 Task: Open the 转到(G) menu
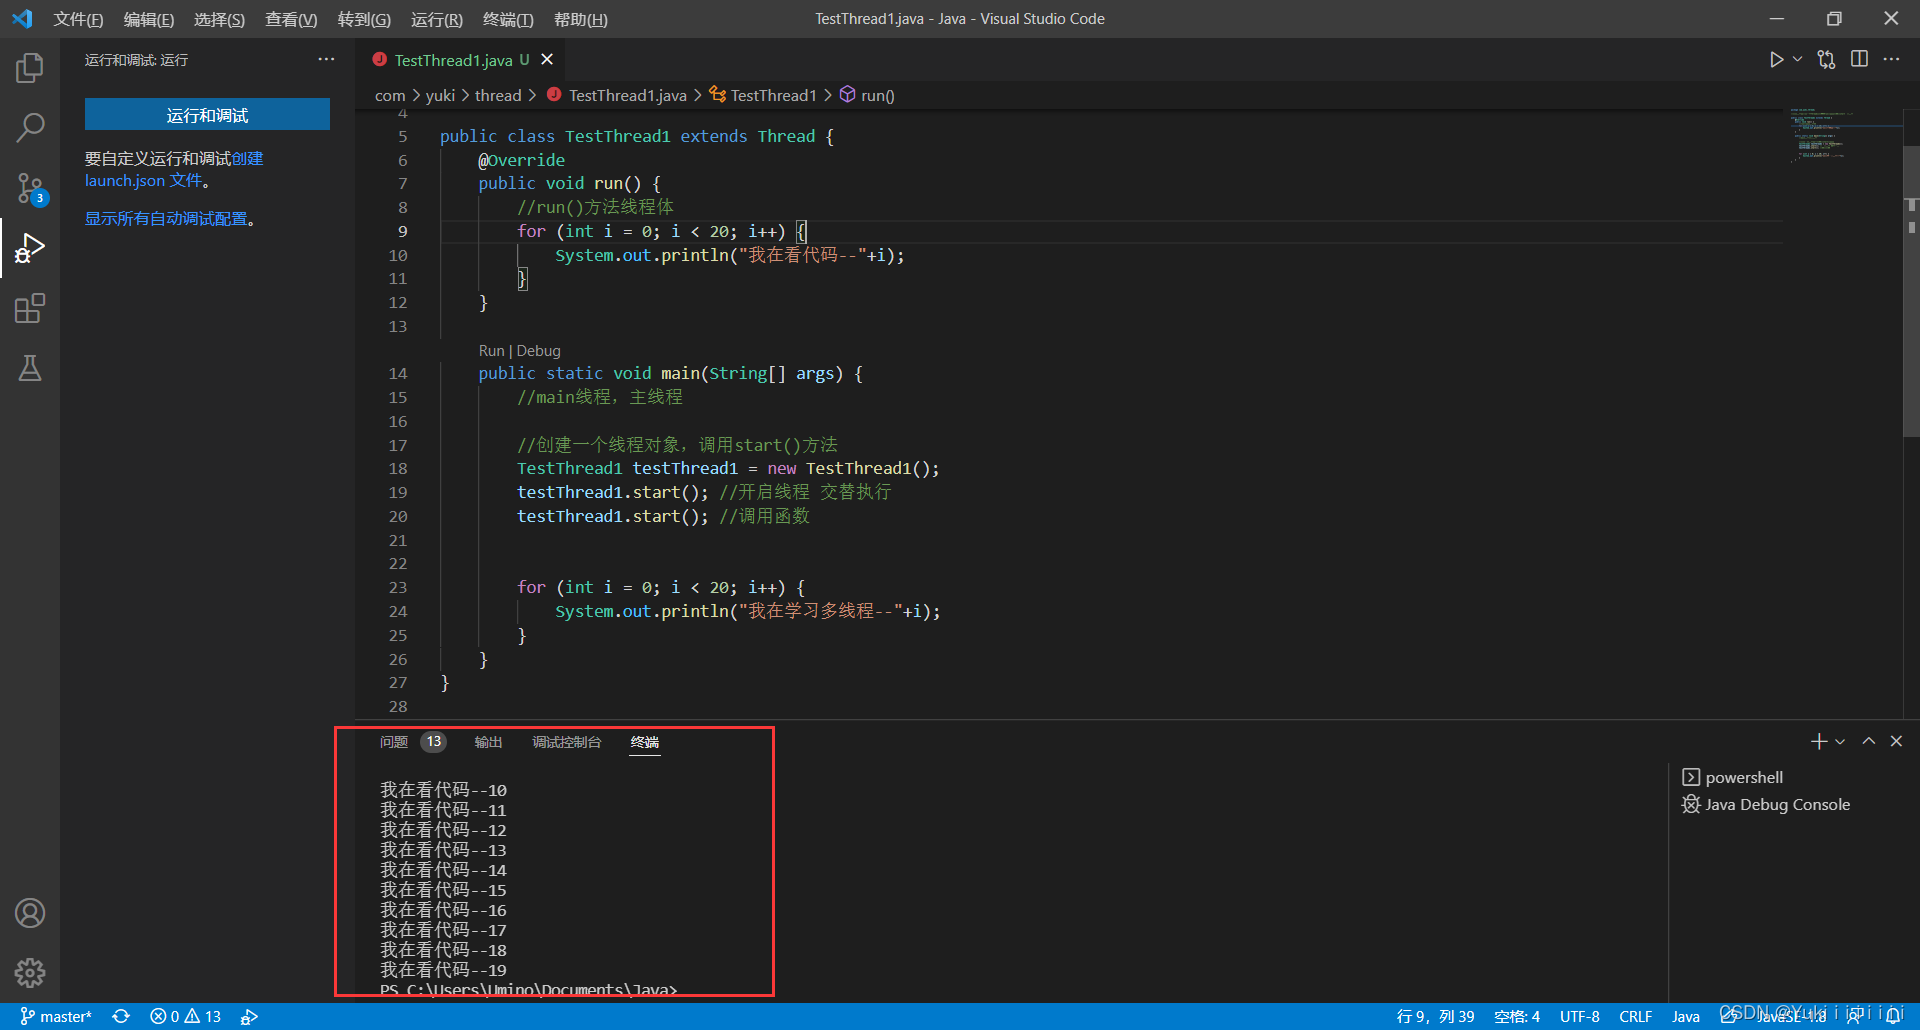point(364,19)
